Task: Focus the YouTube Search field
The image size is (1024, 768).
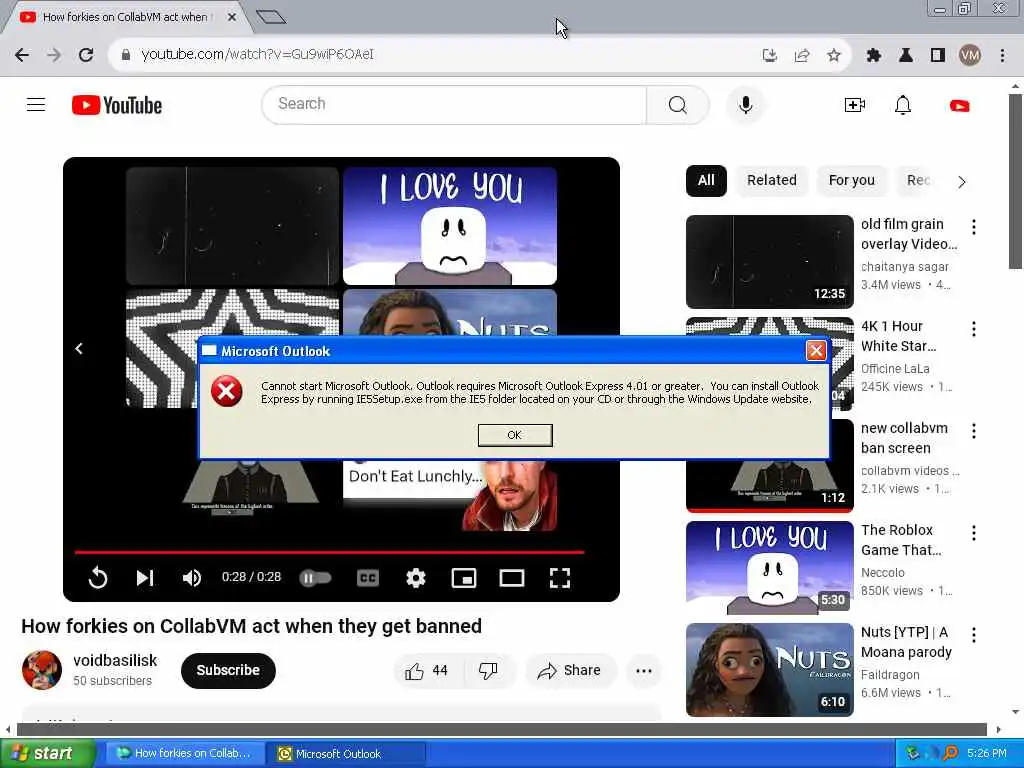Action: coord(455,104)
